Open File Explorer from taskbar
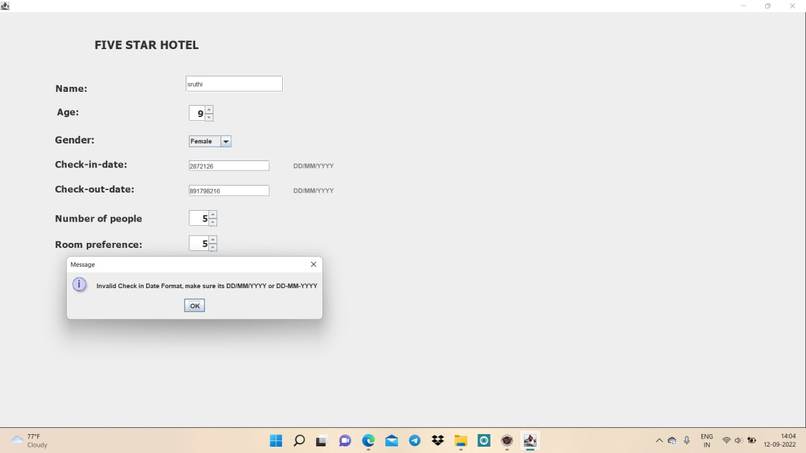The width and height of the screenshot is (806, 453). (x=461, y=441)
